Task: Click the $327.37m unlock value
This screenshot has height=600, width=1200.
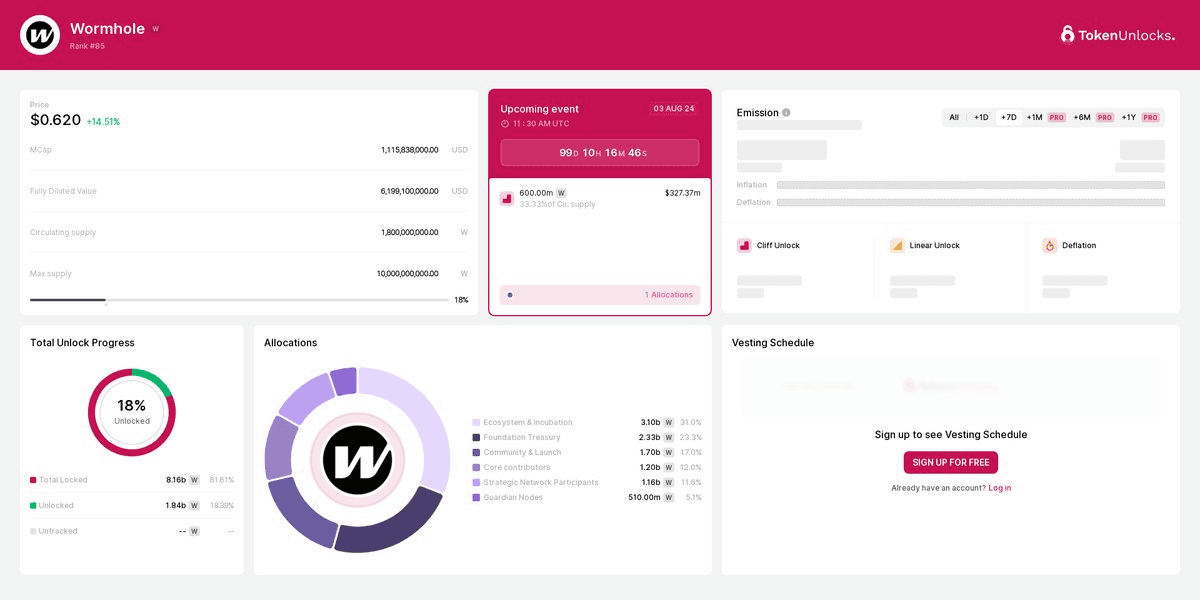Action: pyautogui.click(x=683, y=193)
